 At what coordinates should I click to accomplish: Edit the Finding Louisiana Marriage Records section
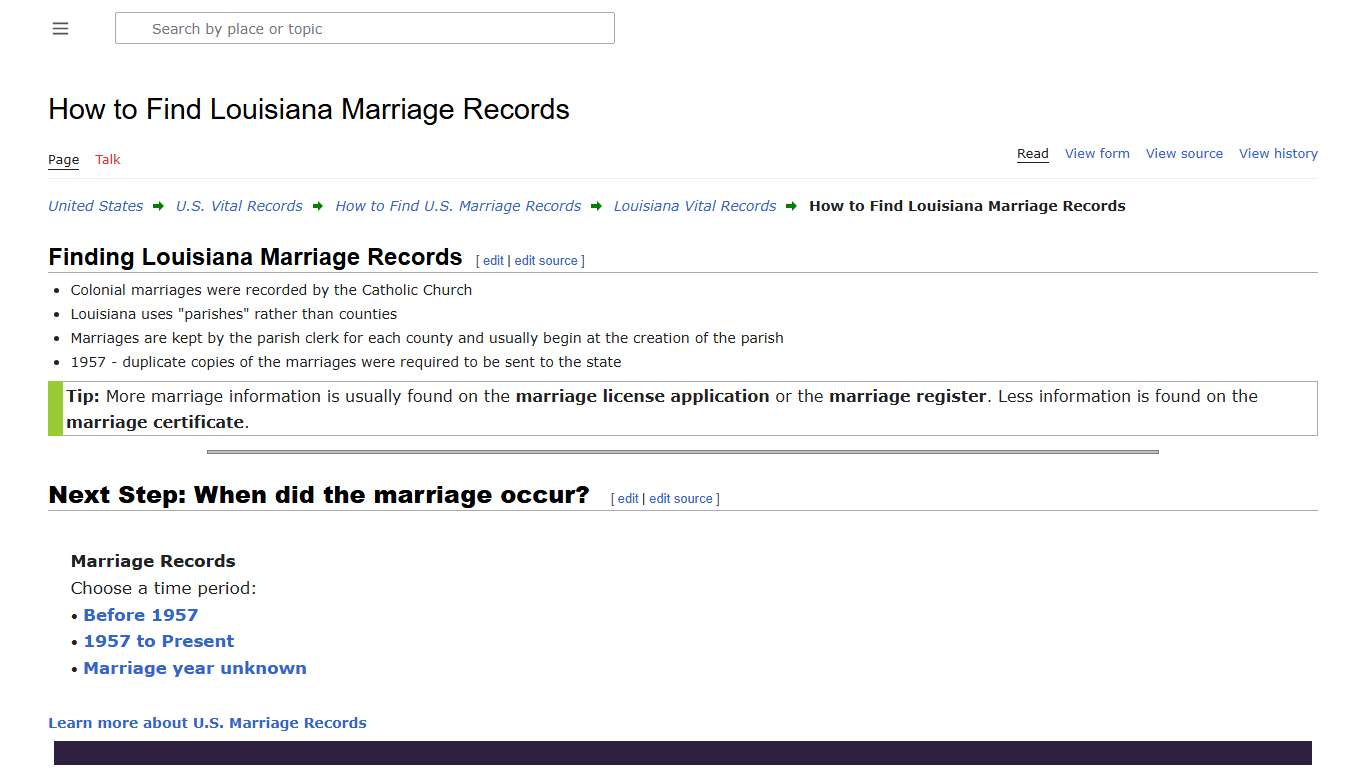click(493, 260)
